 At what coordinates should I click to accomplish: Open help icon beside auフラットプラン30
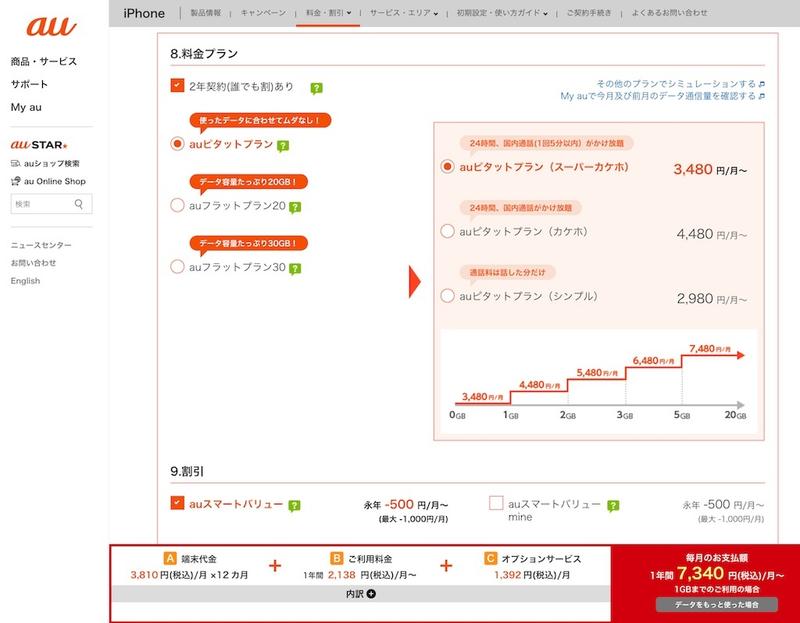(295, 268)
